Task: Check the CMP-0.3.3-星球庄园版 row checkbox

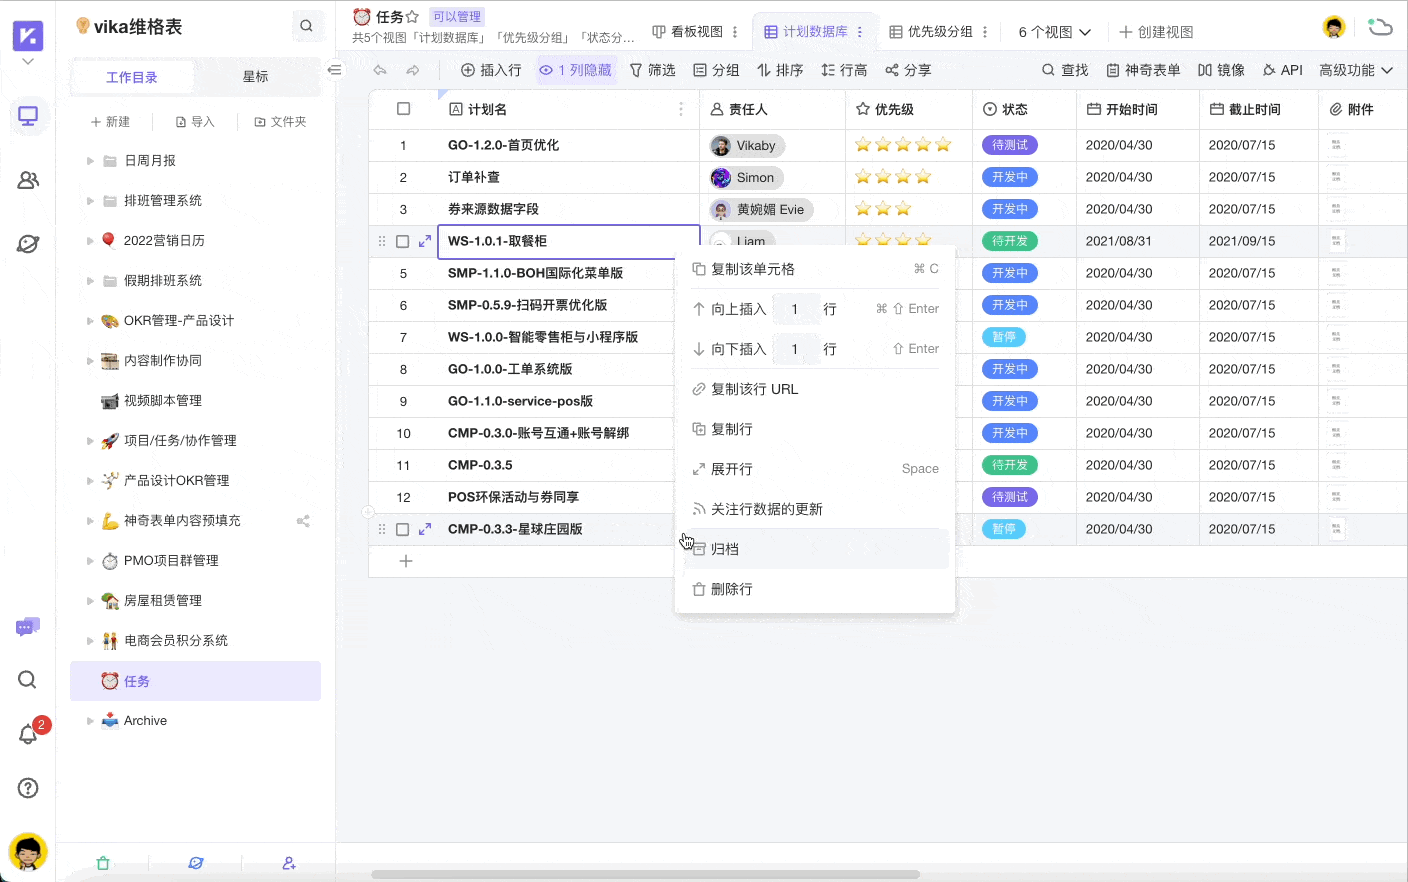Action: 403,529
